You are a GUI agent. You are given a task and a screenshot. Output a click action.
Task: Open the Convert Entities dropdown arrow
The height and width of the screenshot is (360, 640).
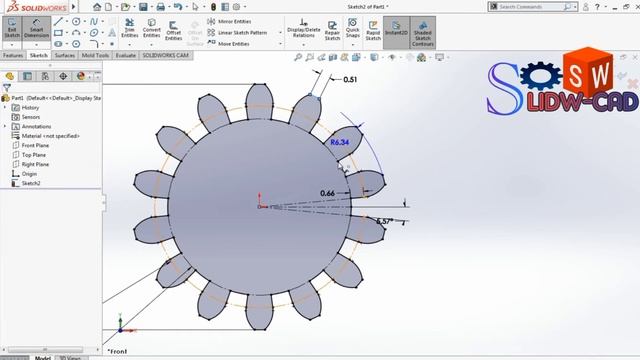point(151,44)
